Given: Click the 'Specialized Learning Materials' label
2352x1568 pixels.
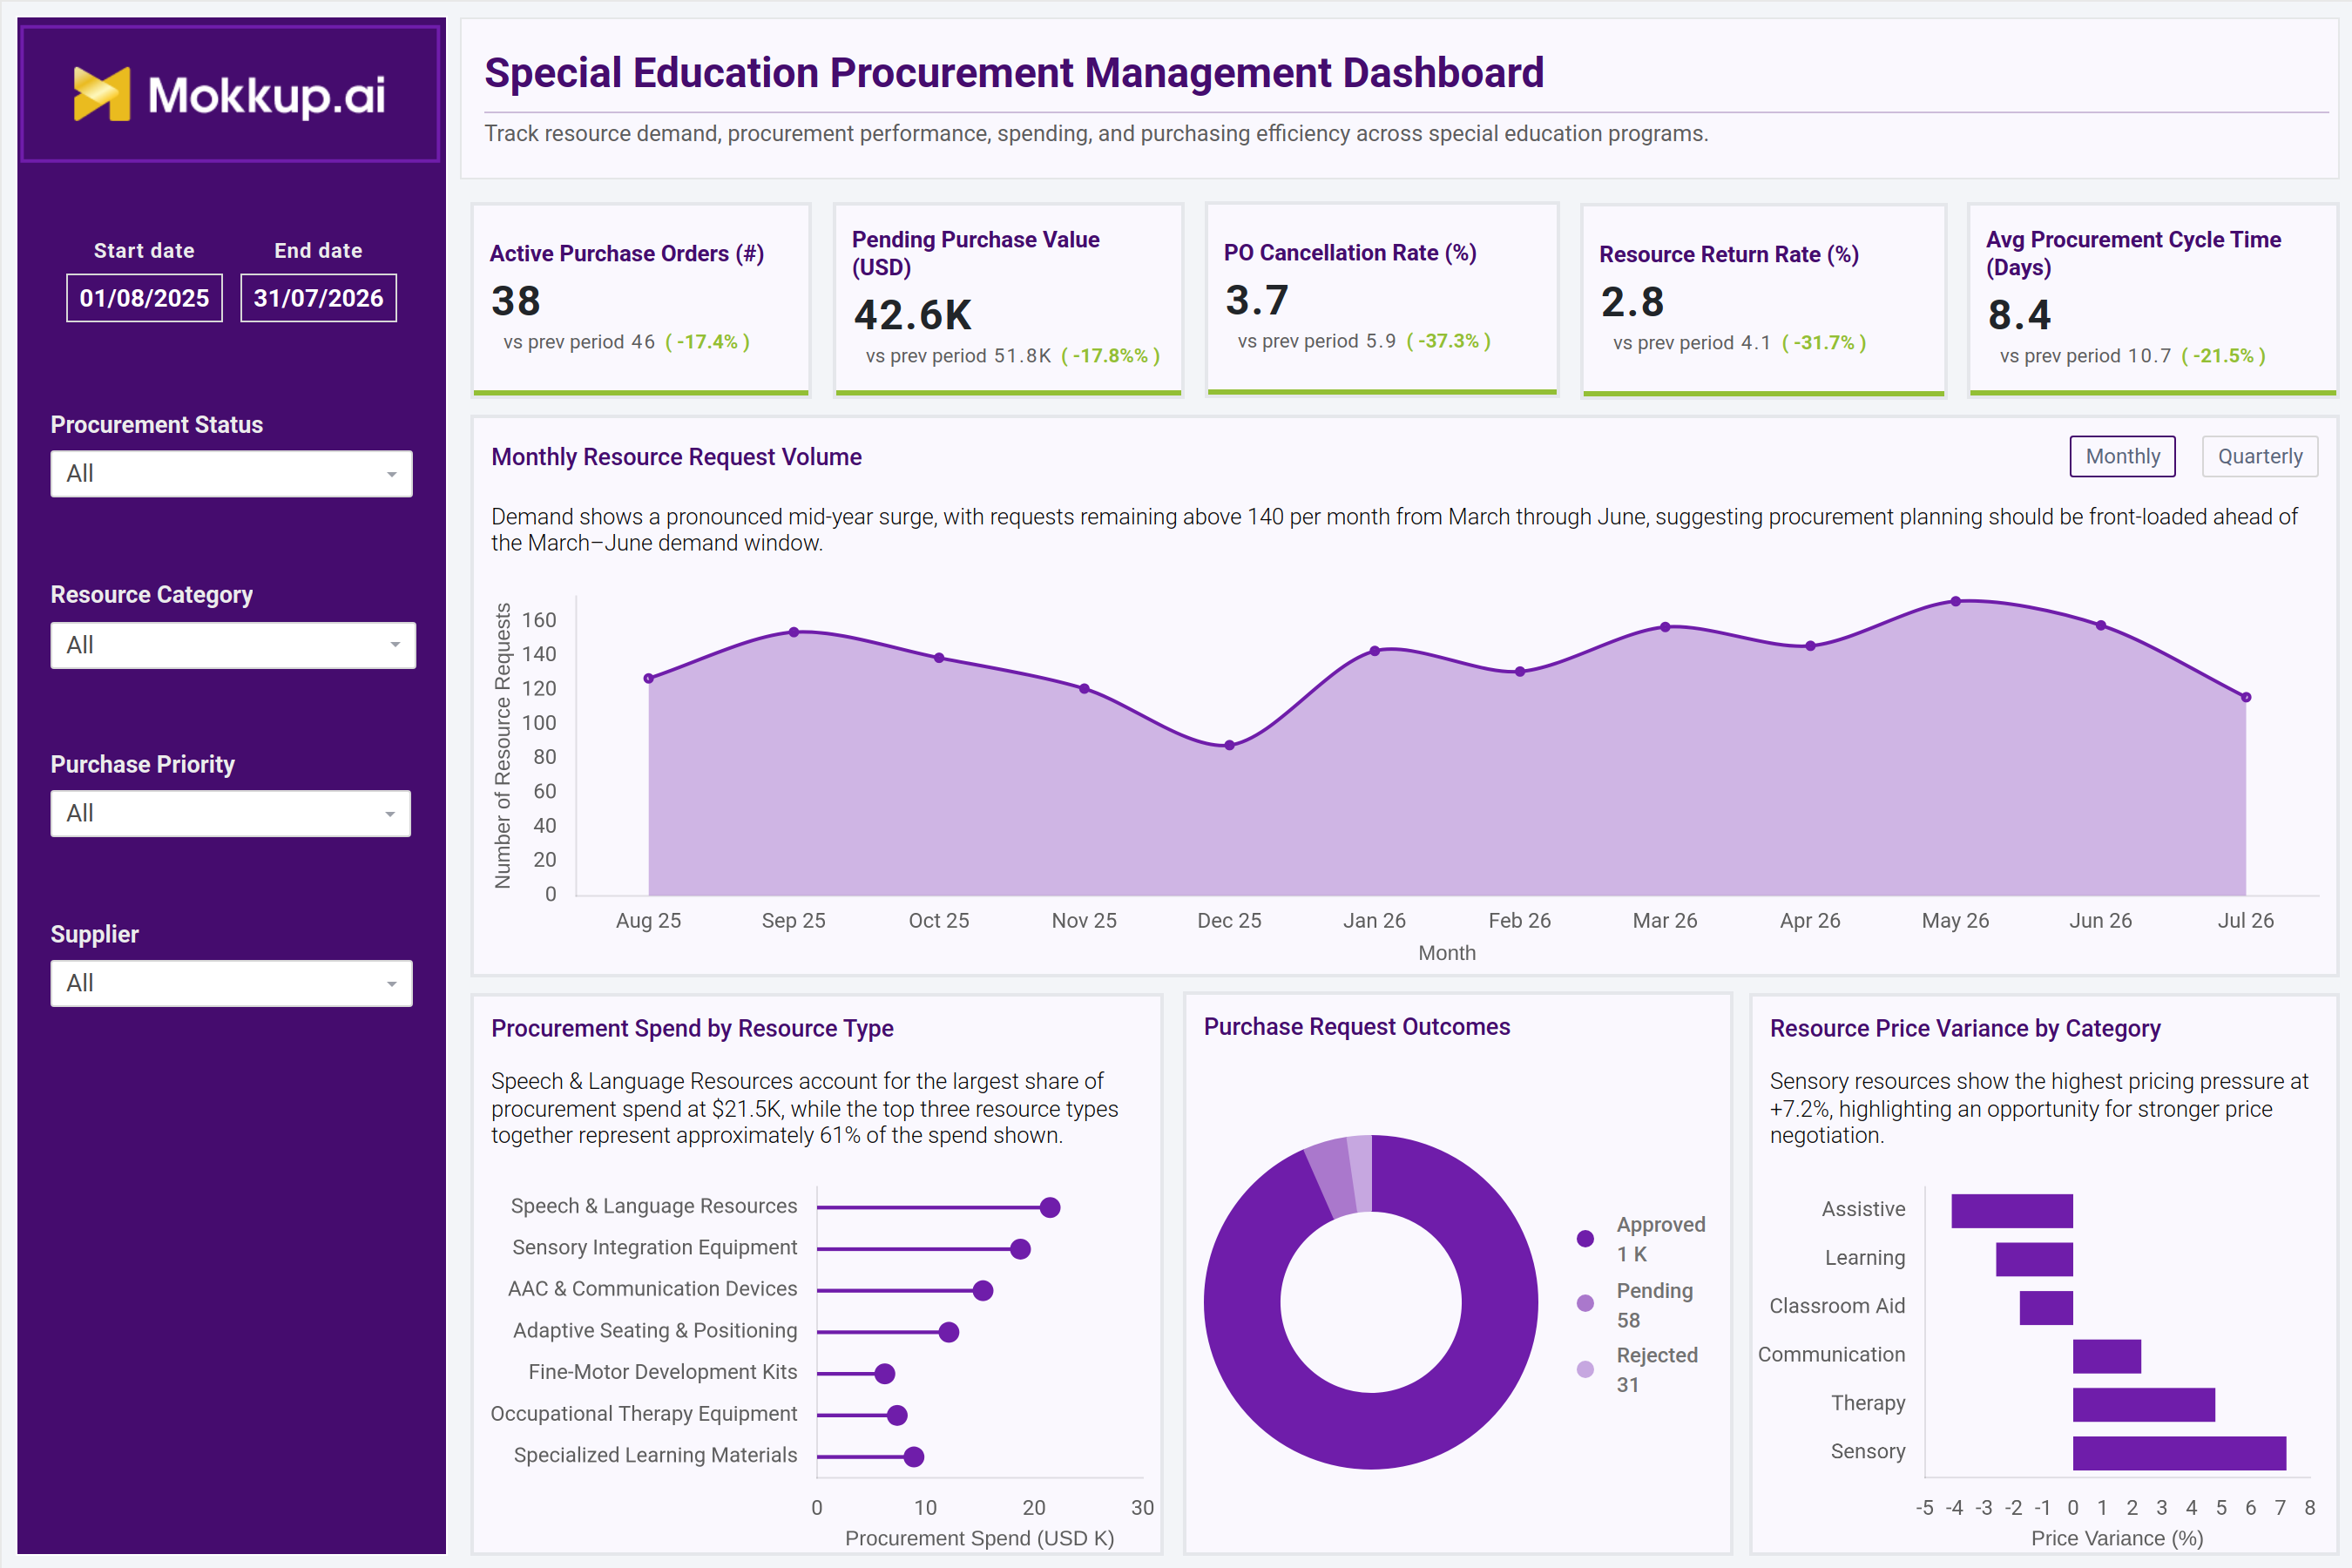Looking at the screenshot, I should [655, 1455].
